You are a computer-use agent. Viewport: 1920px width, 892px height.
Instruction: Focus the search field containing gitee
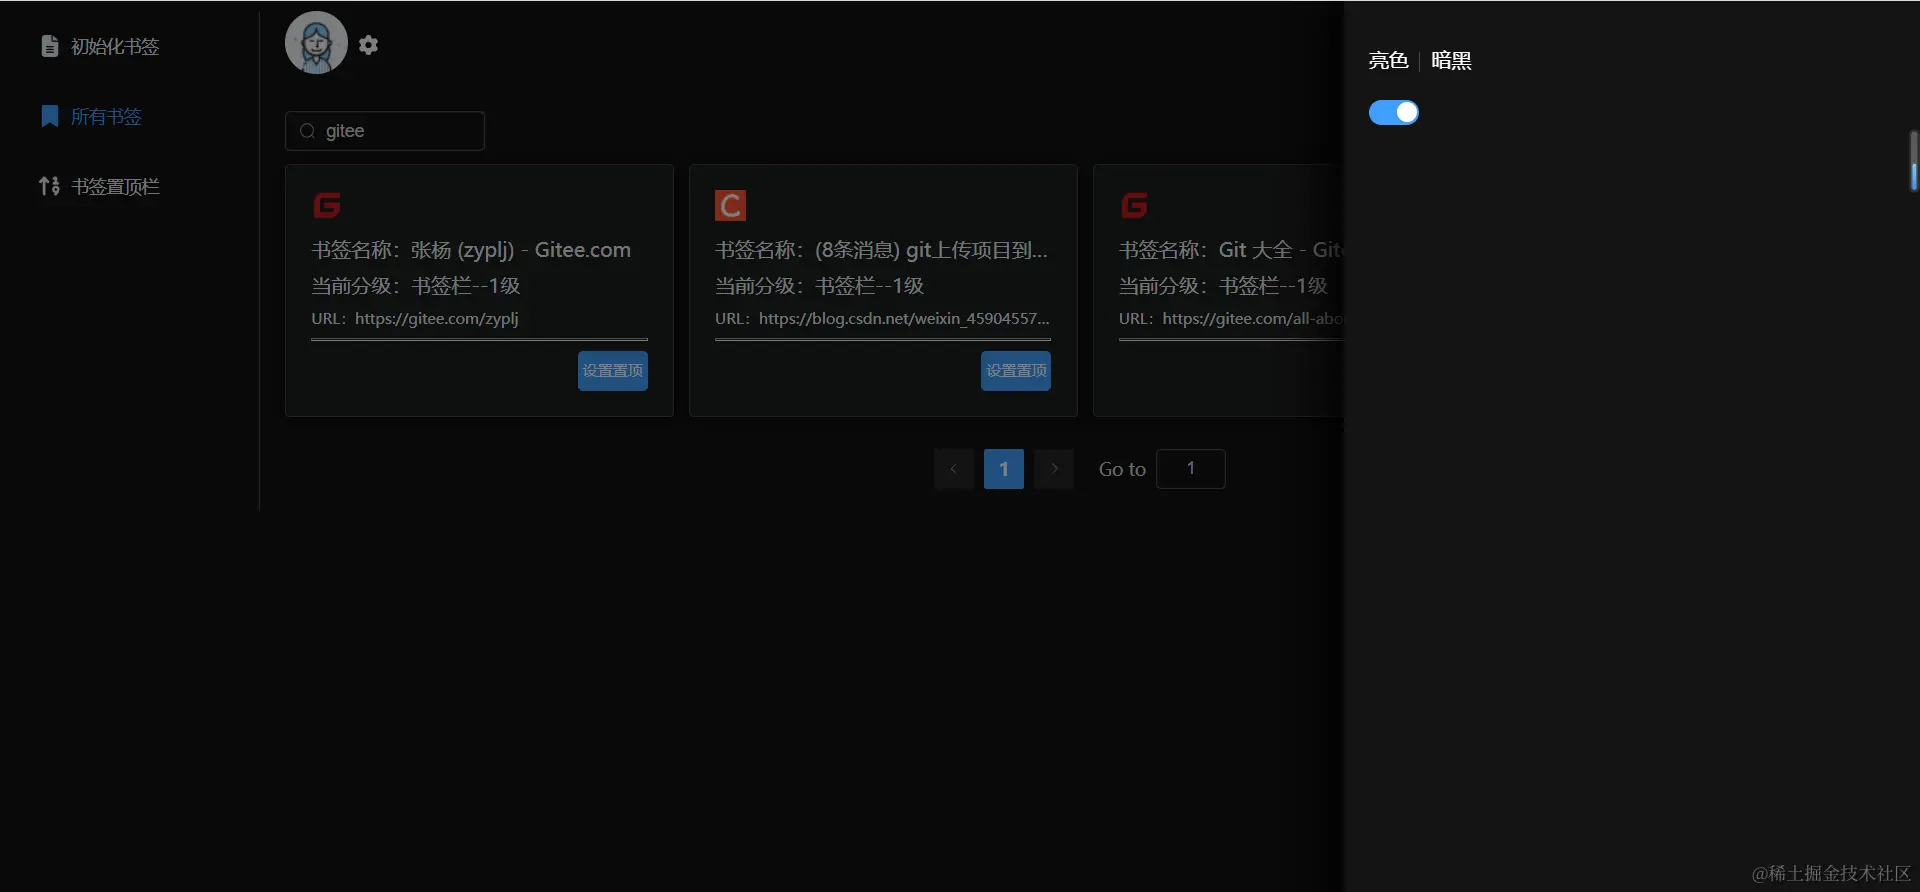tap(385, 131)
